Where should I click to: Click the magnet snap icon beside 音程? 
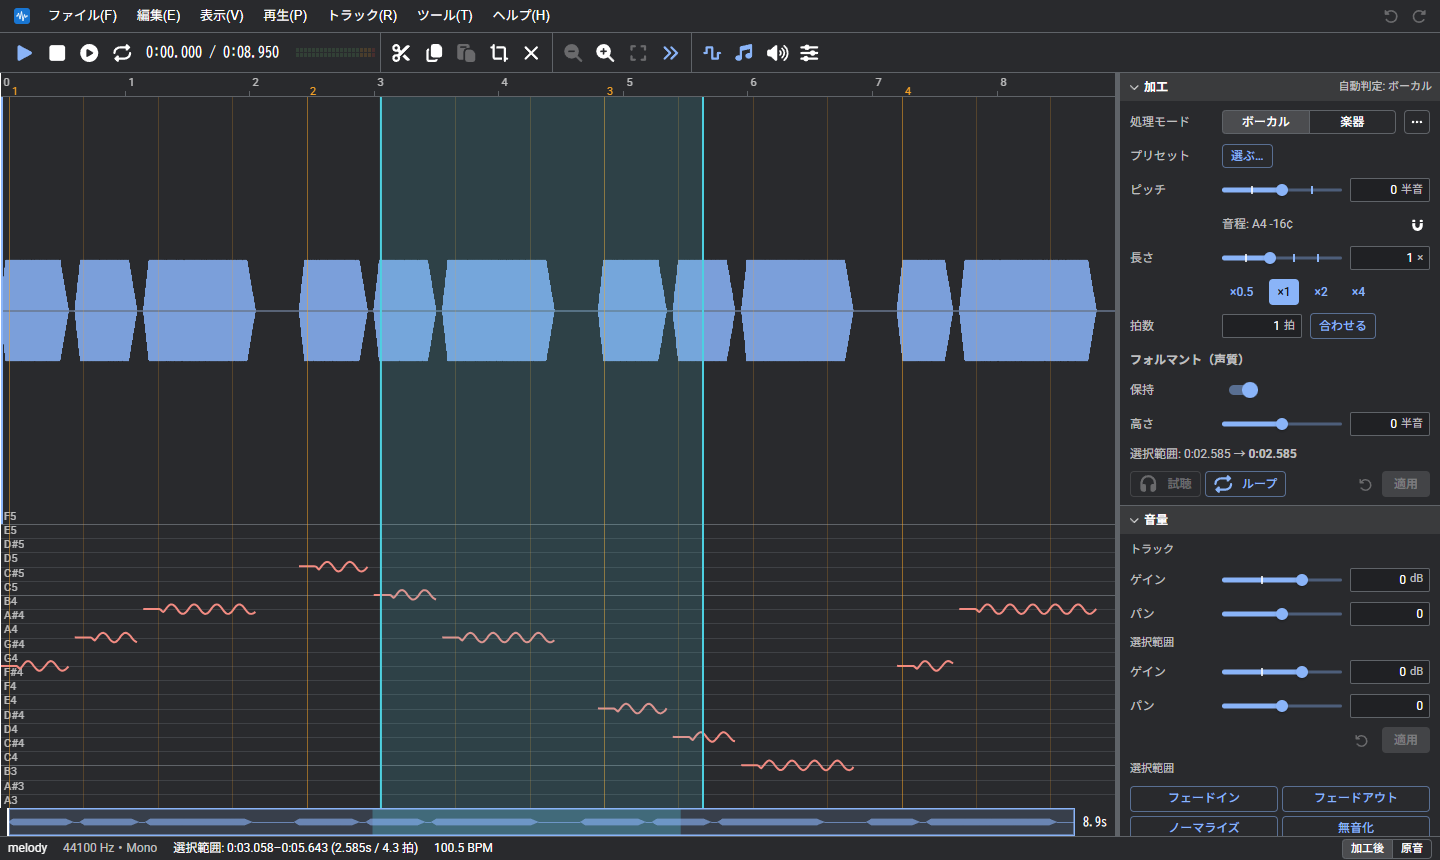click(1417, 224)
